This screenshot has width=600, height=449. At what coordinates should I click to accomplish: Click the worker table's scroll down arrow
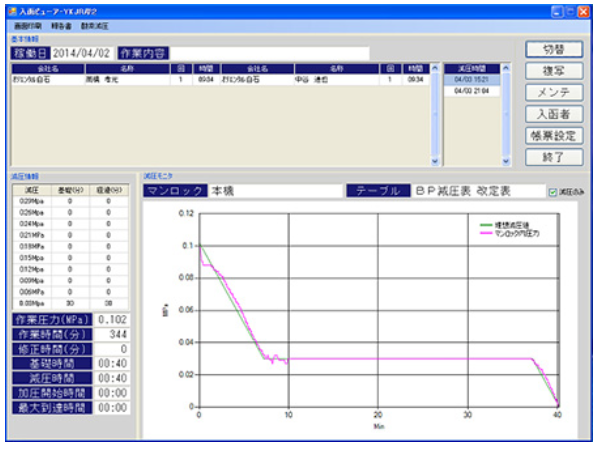pos(434,159)
